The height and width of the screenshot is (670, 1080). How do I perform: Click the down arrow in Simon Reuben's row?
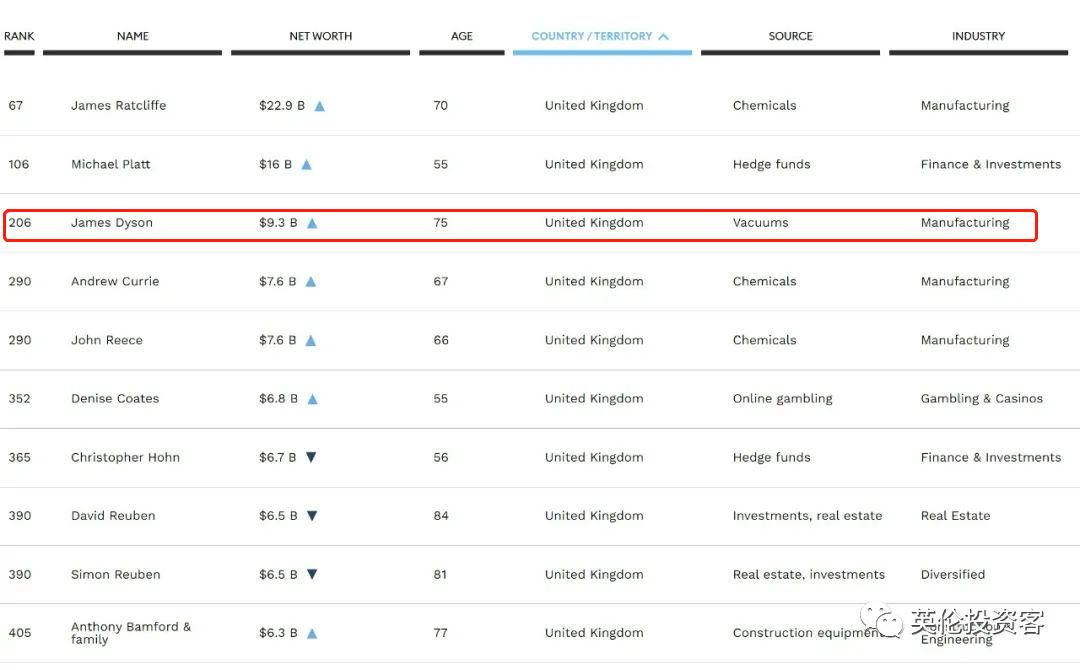(312, 574)
